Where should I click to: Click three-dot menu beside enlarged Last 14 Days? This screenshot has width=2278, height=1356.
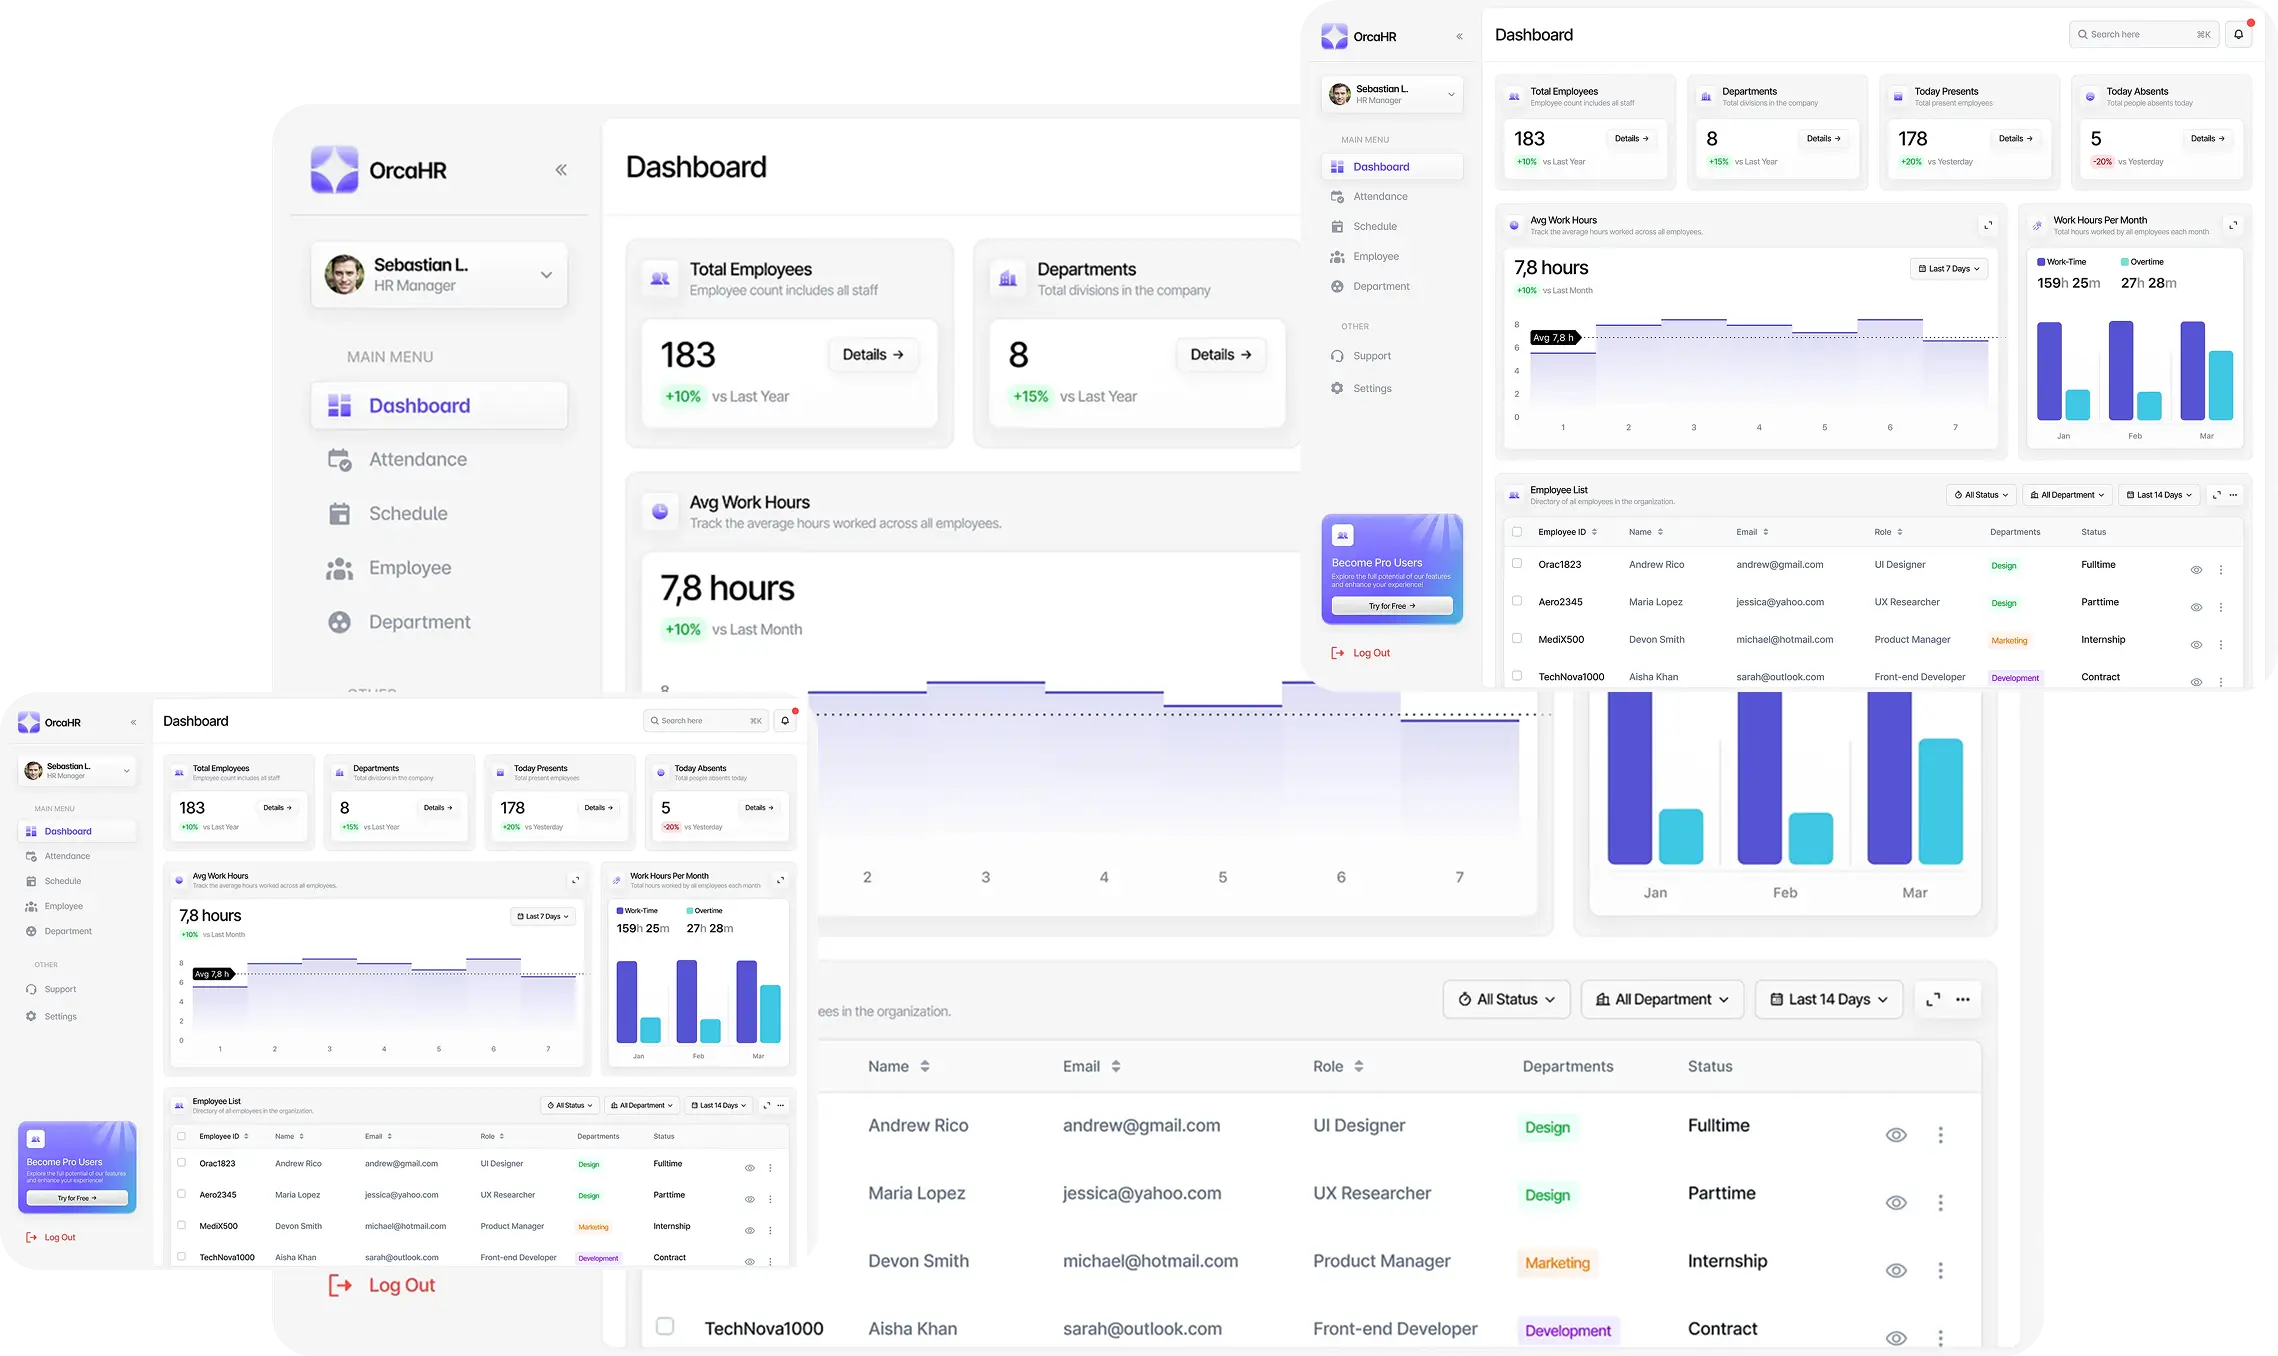tap(1962, 999)
